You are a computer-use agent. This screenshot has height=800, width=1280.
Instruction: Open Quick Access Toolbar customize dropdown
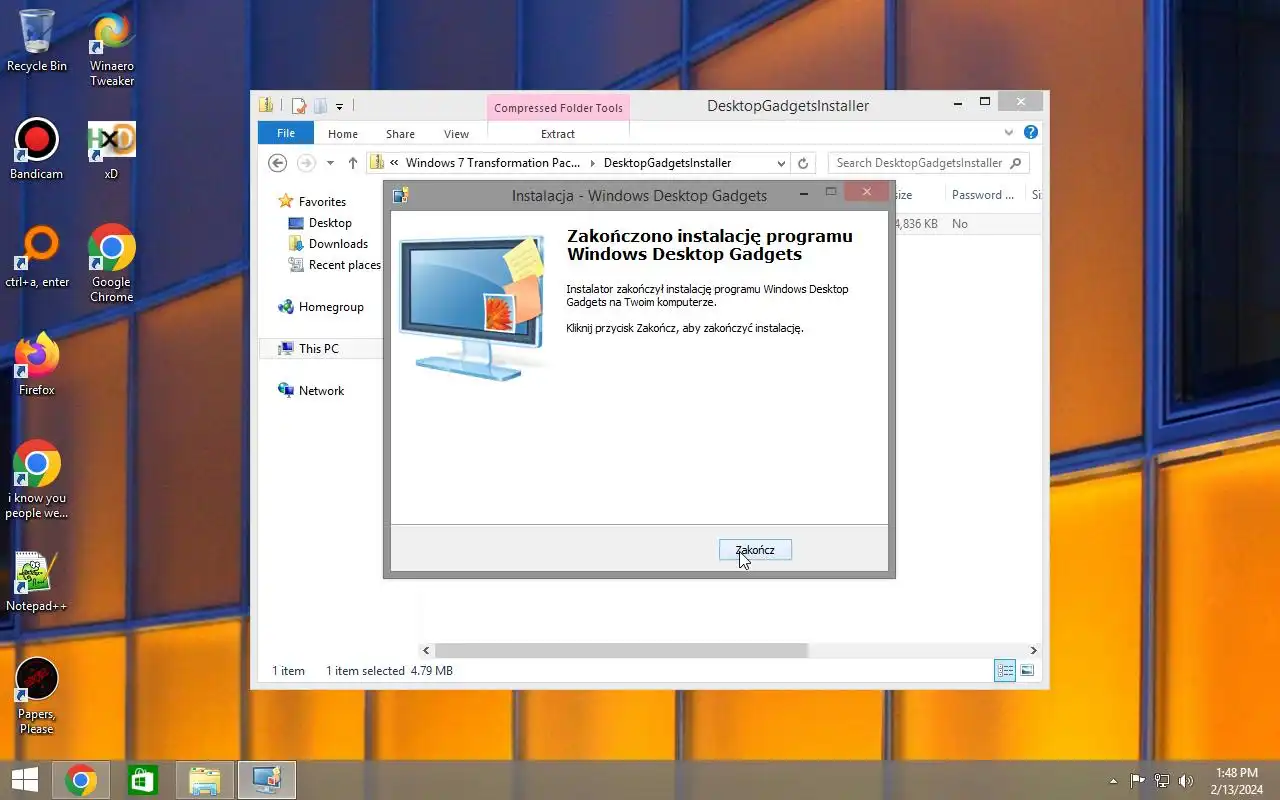tap(340, 106)
